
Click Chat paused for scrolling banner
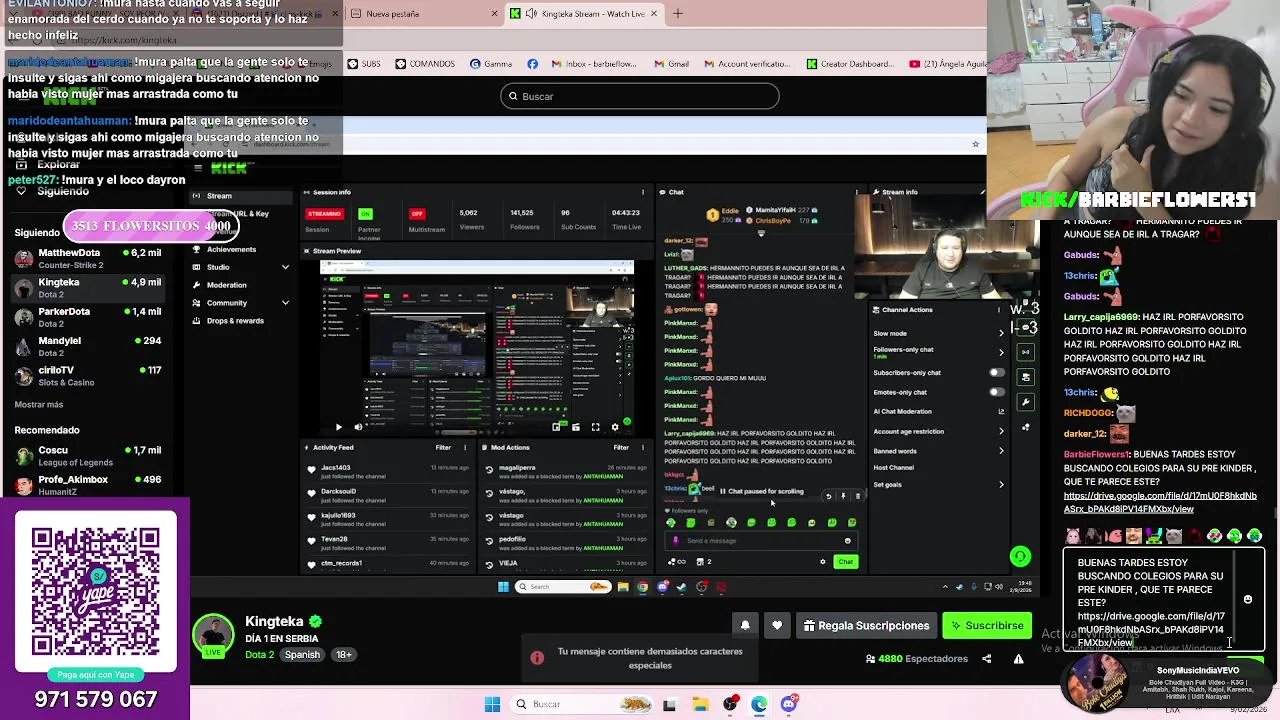(x=760, y=492)
